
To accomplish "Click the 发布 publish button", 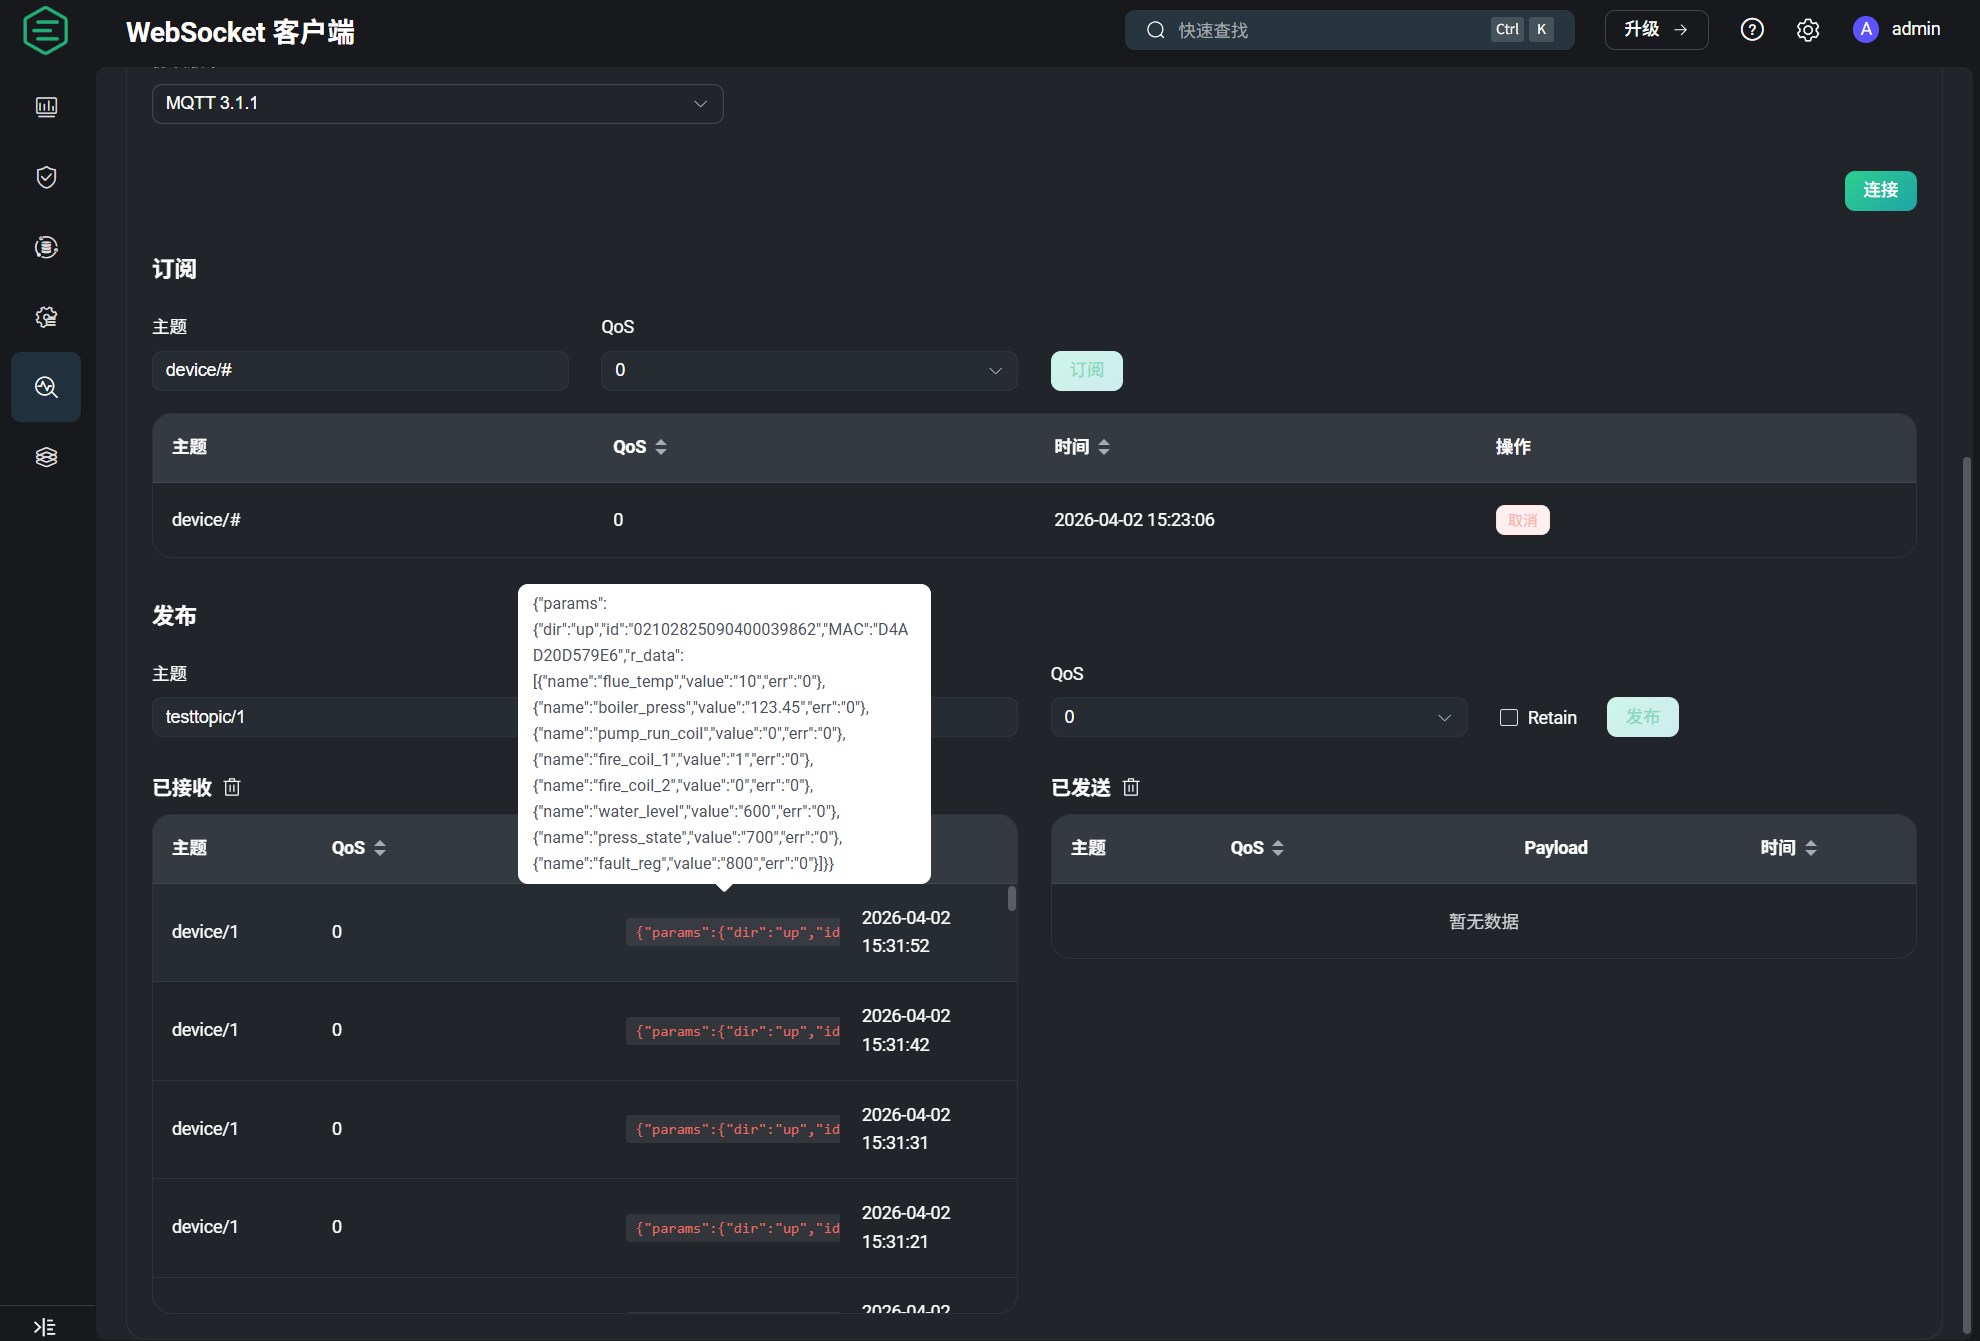I will point(1642,718).
